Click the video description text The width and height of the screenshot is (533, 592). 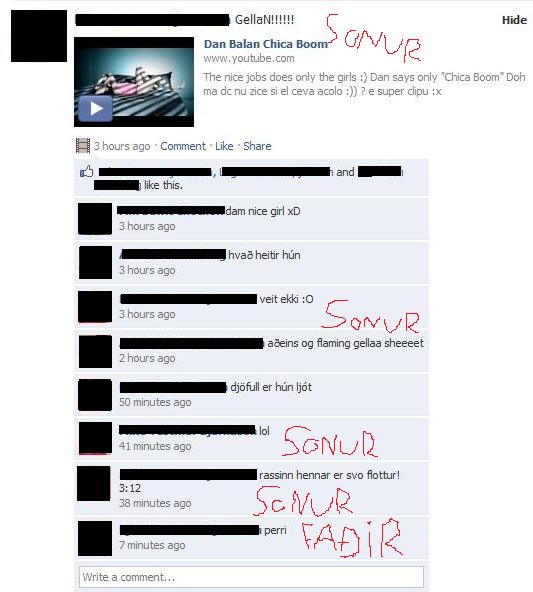coord(364,84)
